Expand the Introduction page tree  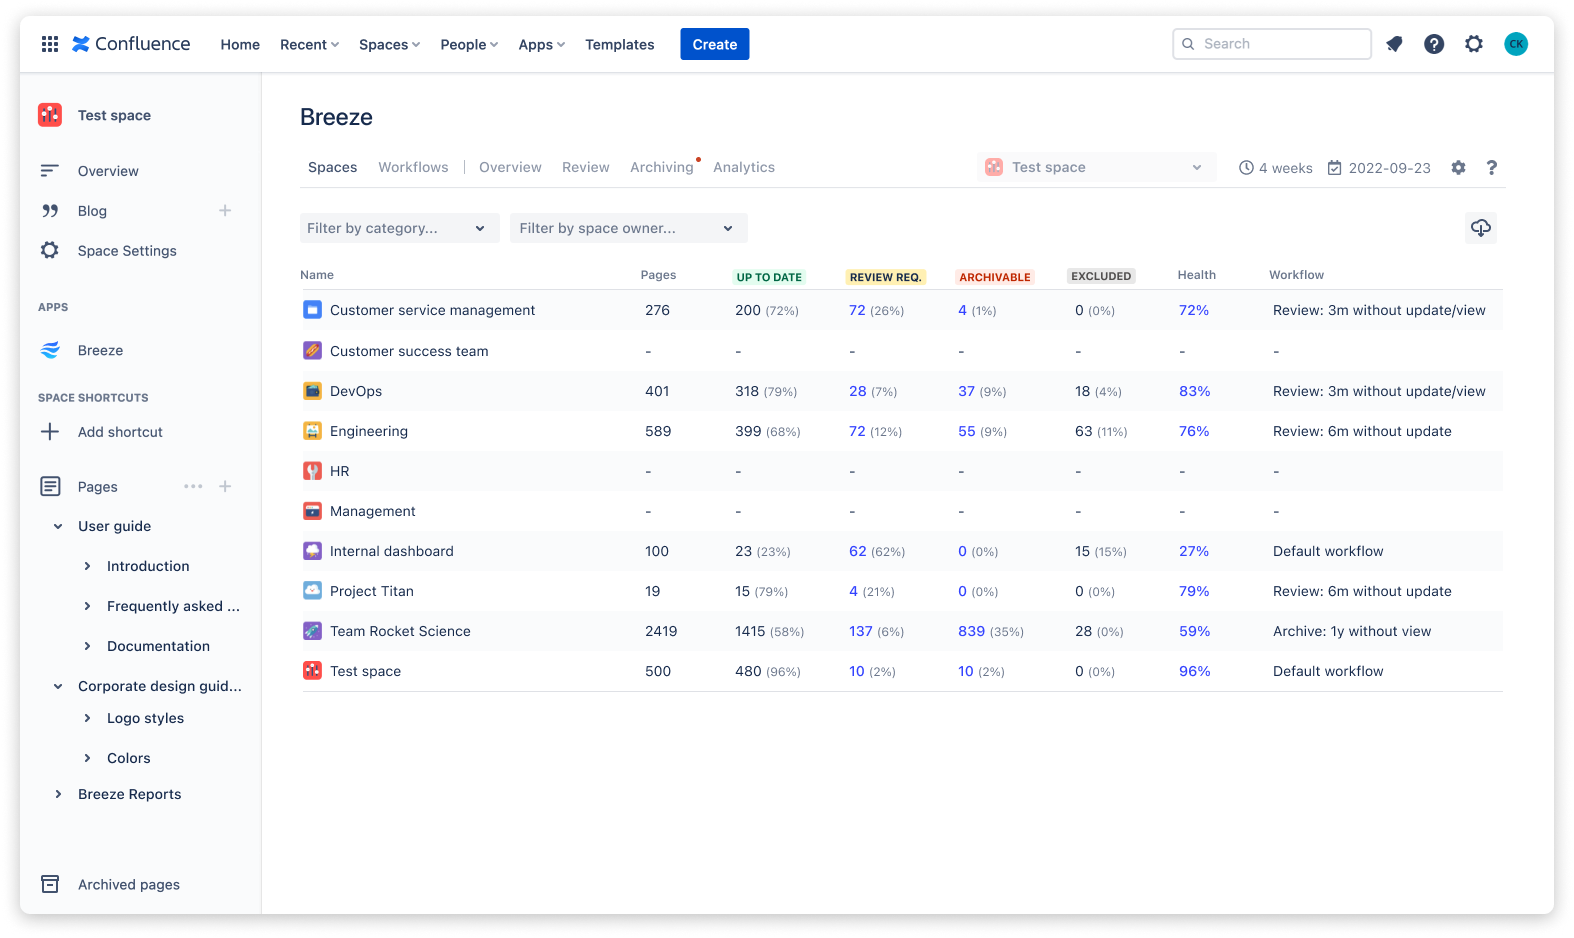point(87,566)
